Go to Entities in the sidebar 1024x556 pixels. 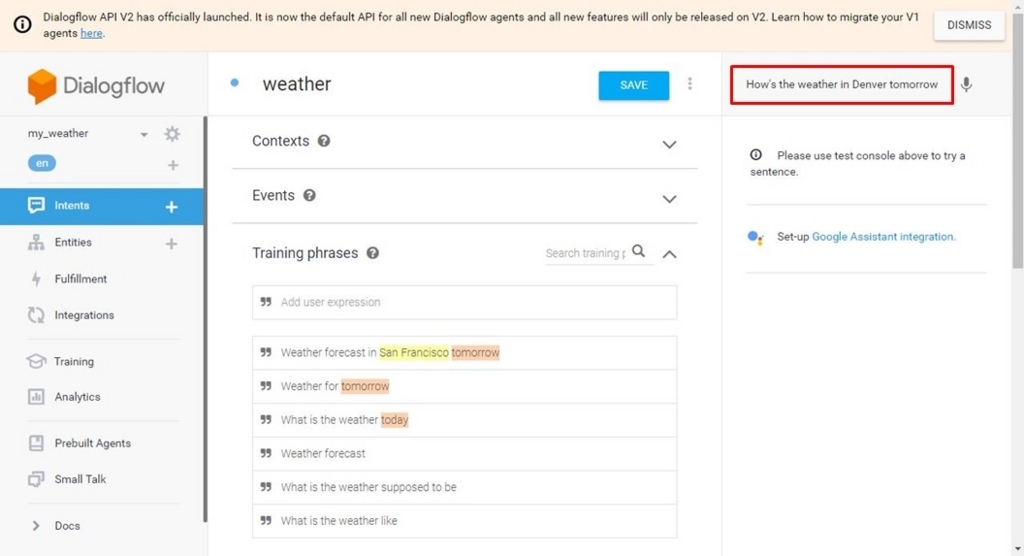coord(73,242)
